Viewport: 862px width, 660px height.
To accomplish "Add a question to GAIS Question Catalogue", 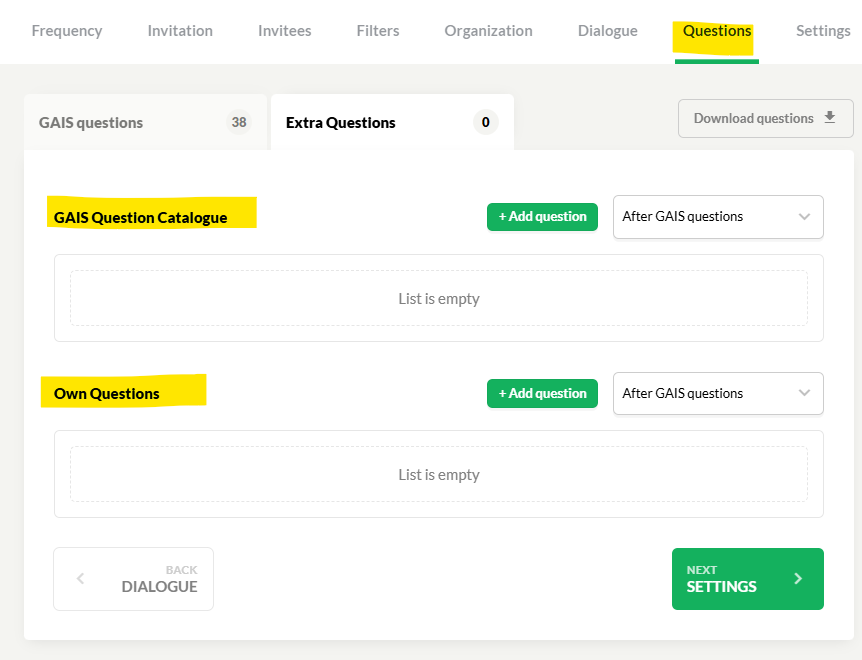I will 542,217.
